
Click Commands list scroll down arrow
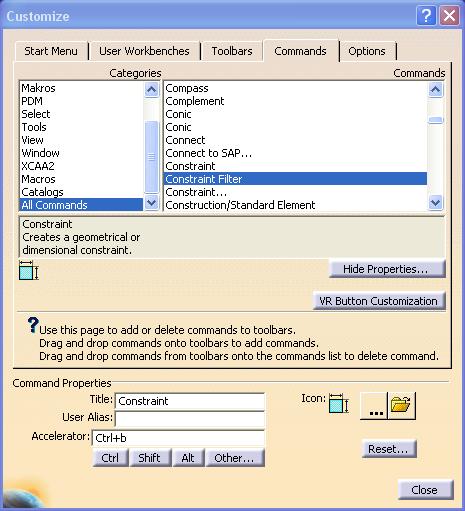435,202
